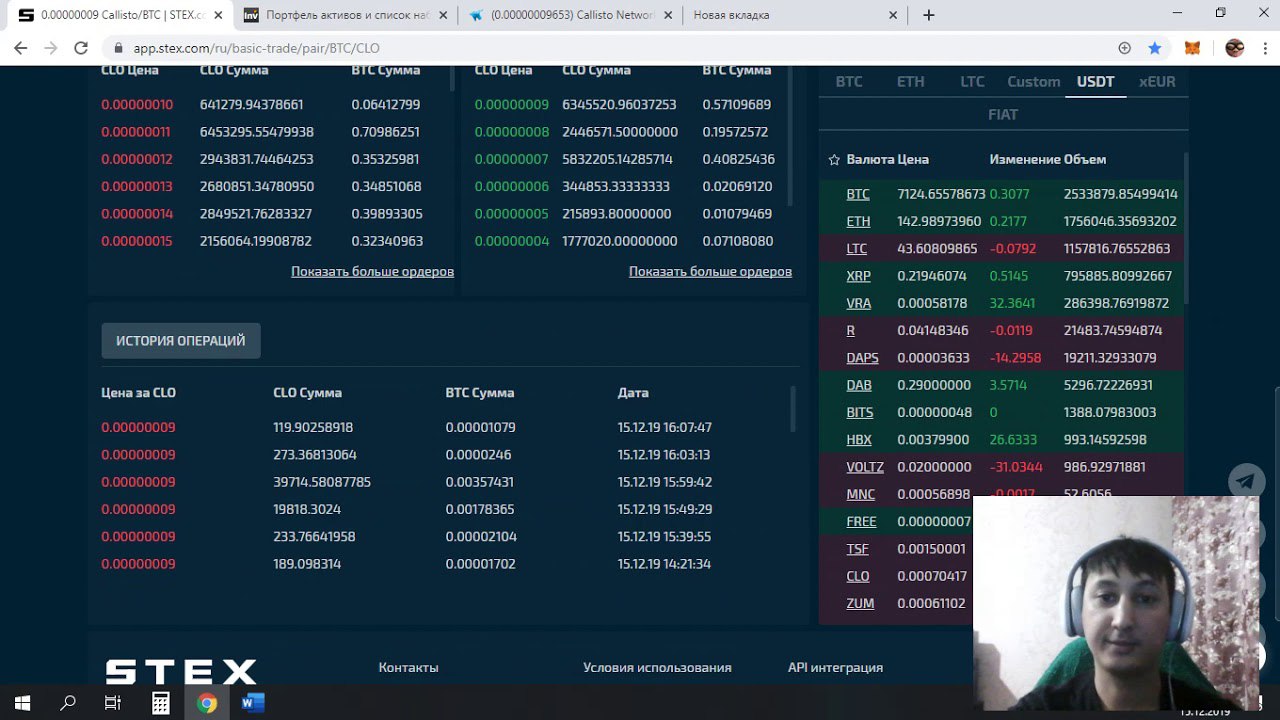This screenshot has height=720, width=1280.
Task: Click the browser back arrow
Action: pyautogui.click(x=20, y=48)
